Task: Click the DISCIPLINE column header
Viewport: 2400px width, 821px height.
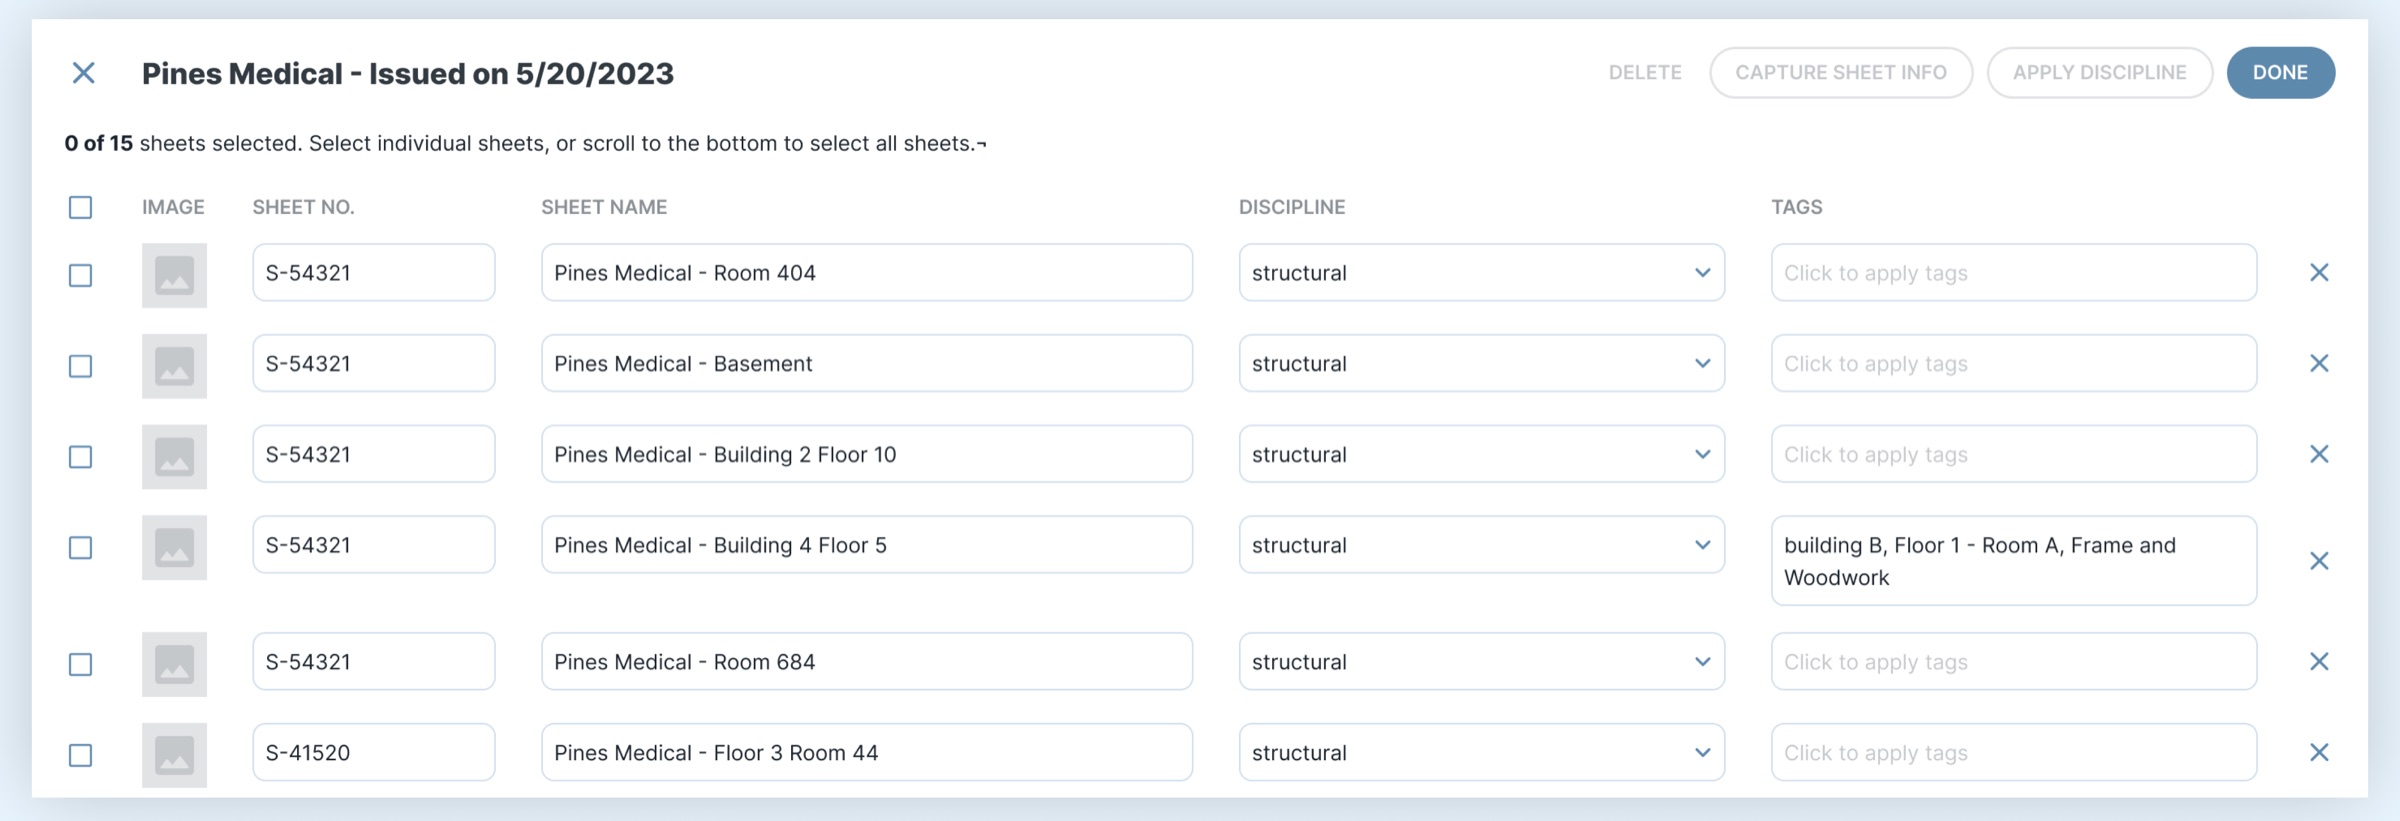Action: pos(1292,207)
